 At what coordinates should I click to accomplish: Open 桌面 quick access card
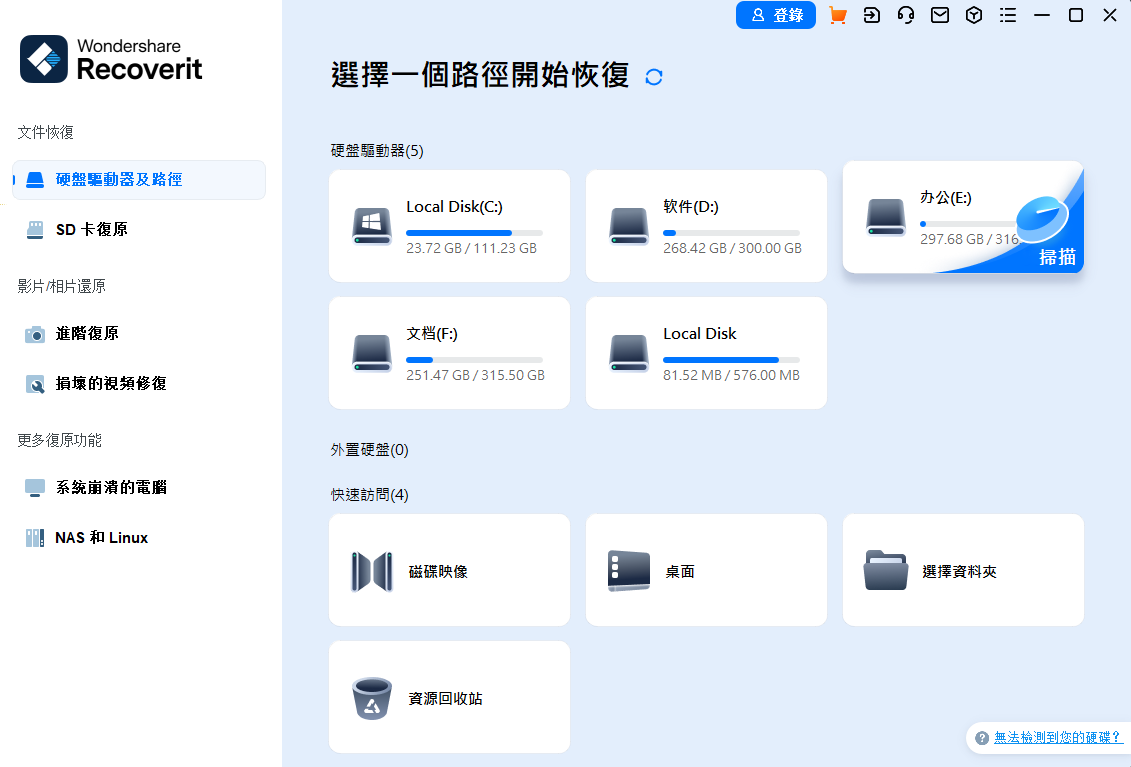coord(706,570)
